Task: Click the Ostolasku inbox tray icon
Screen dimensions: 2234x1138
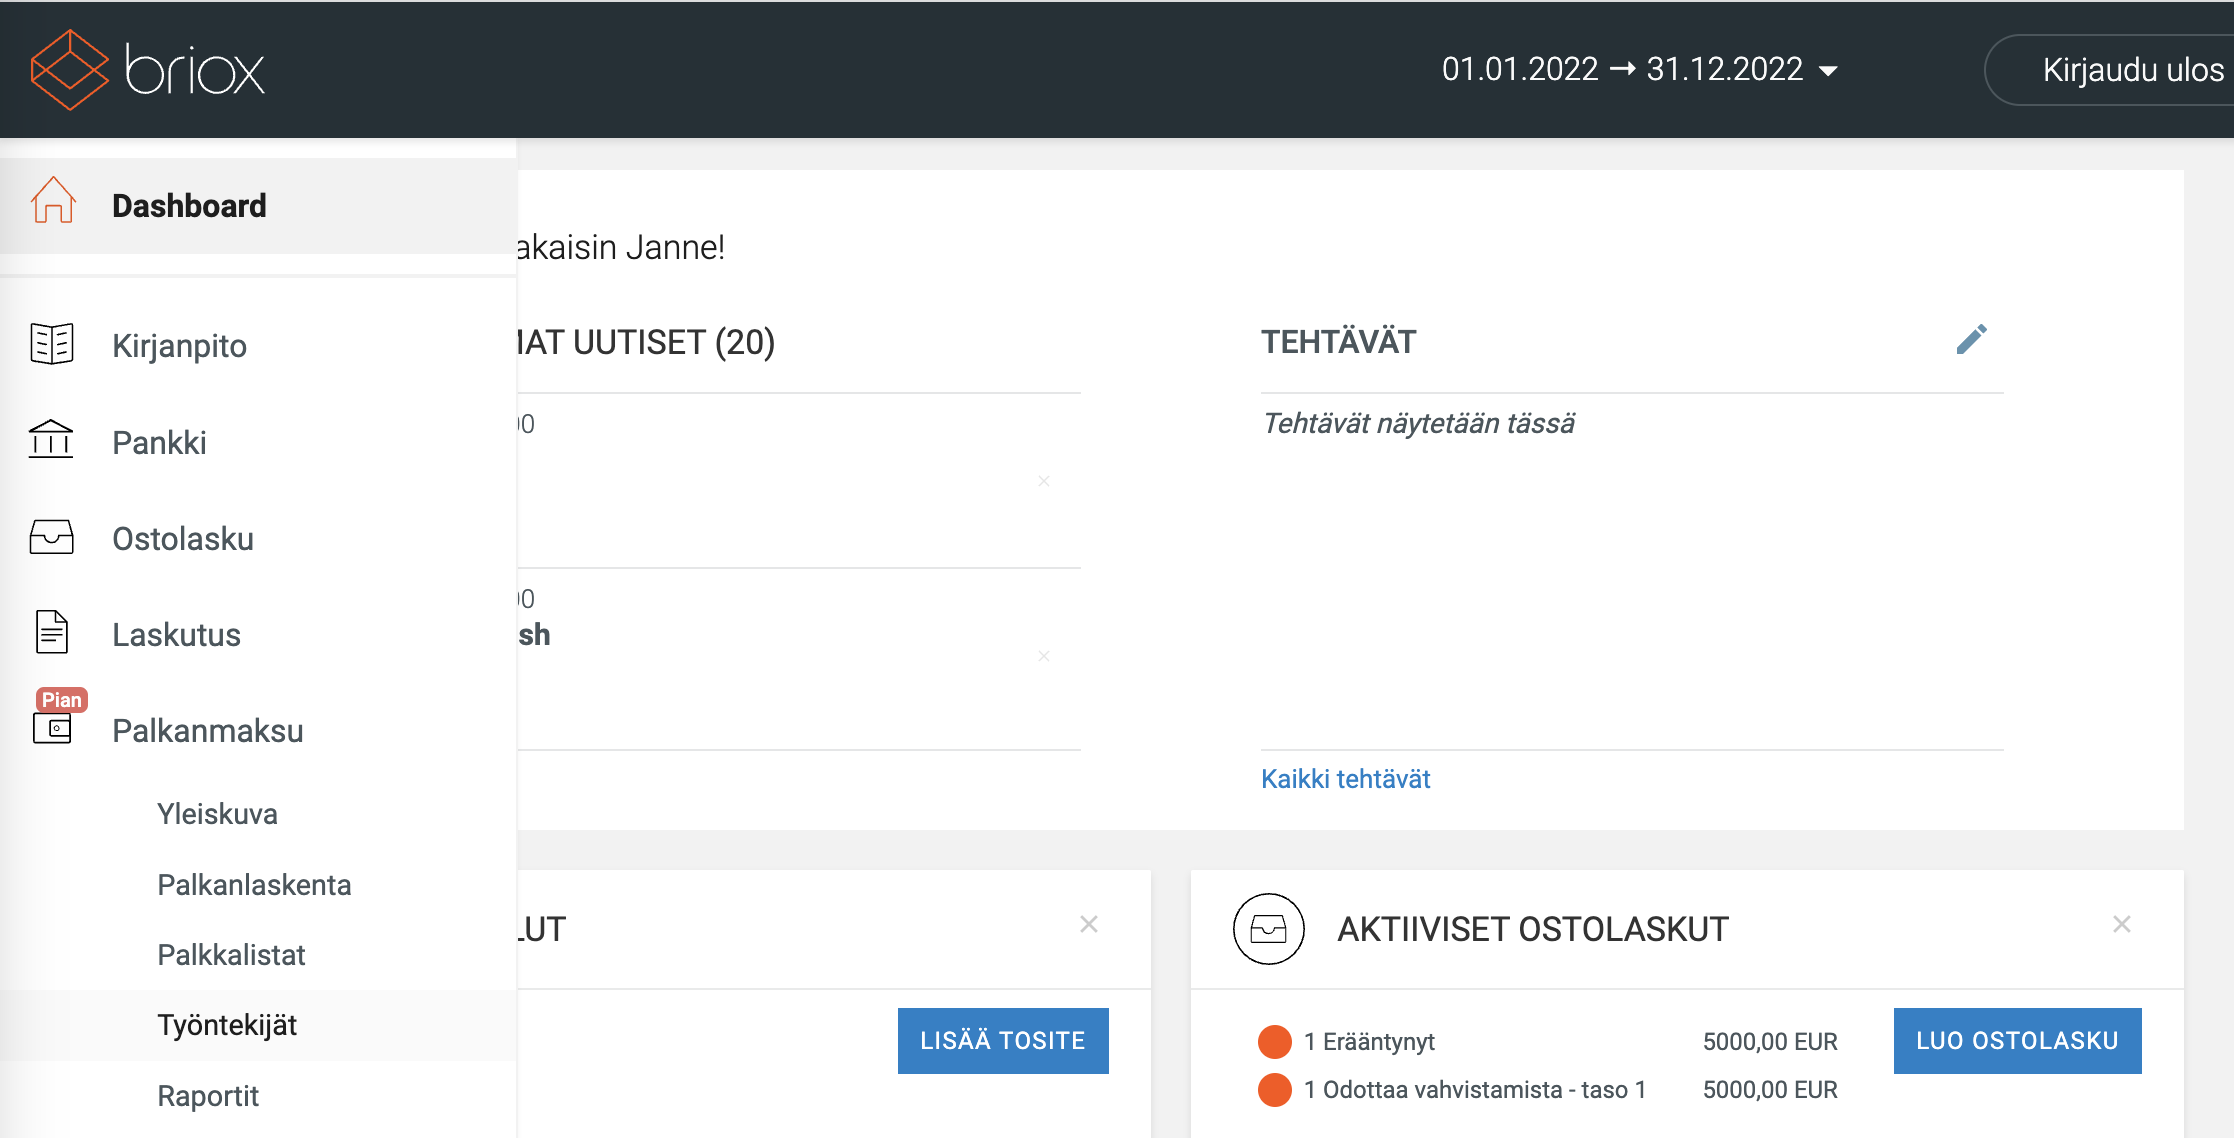Action: pos(52,537)
